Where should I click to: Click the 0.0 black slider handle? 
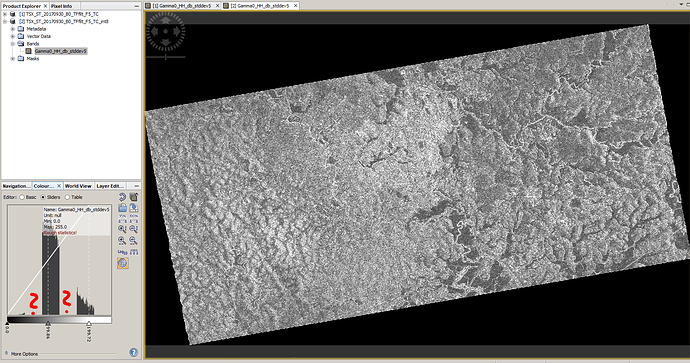(x=7, y=324)
